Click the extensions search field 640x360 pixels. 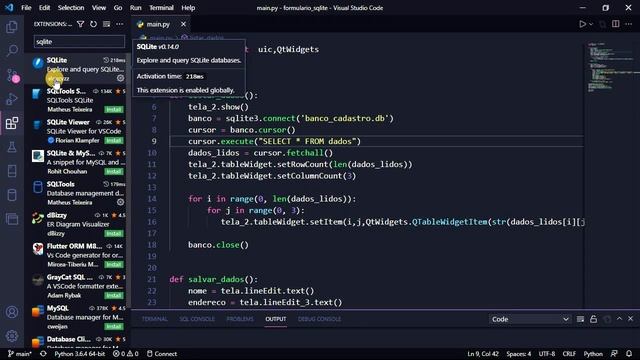click(79, 41)
